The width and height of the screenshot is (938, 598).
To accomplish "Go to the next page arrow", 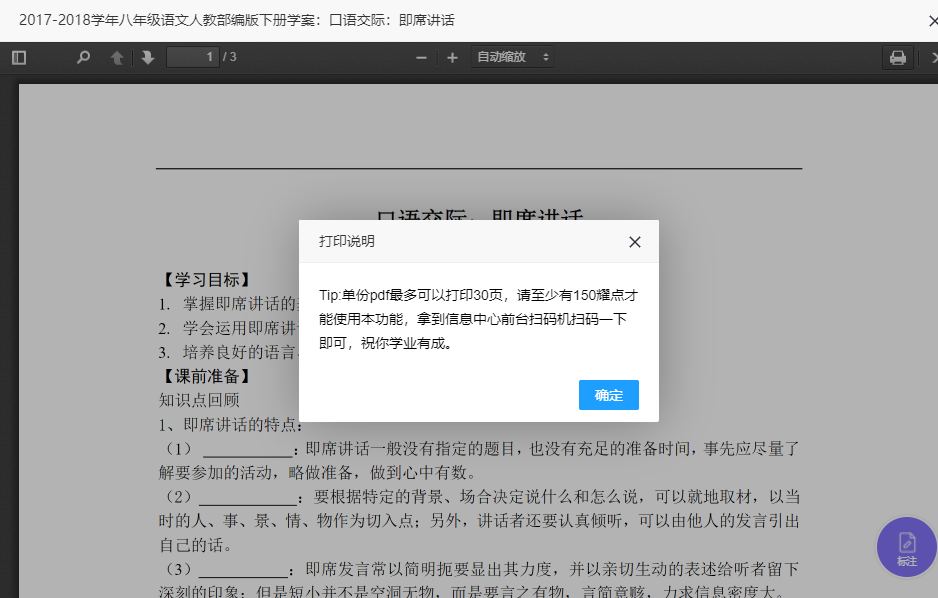I will 148,57.
